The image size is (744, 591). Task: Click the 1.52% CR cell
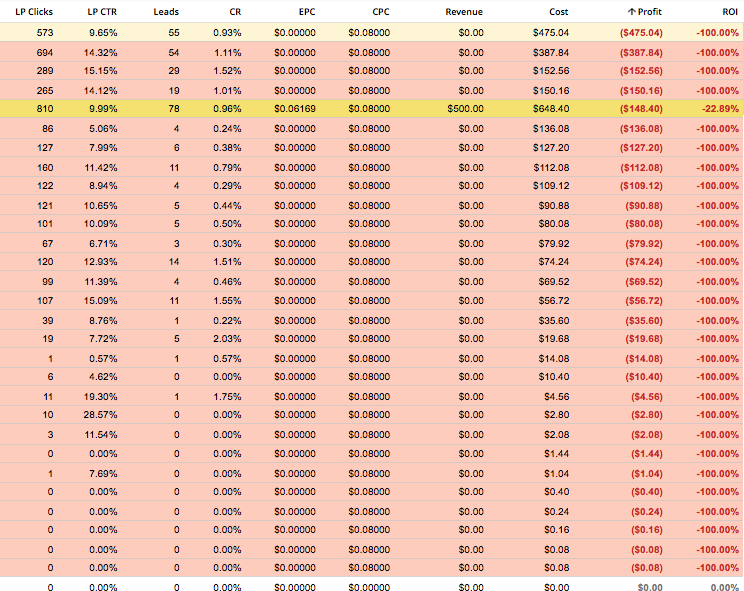[227, 71]
